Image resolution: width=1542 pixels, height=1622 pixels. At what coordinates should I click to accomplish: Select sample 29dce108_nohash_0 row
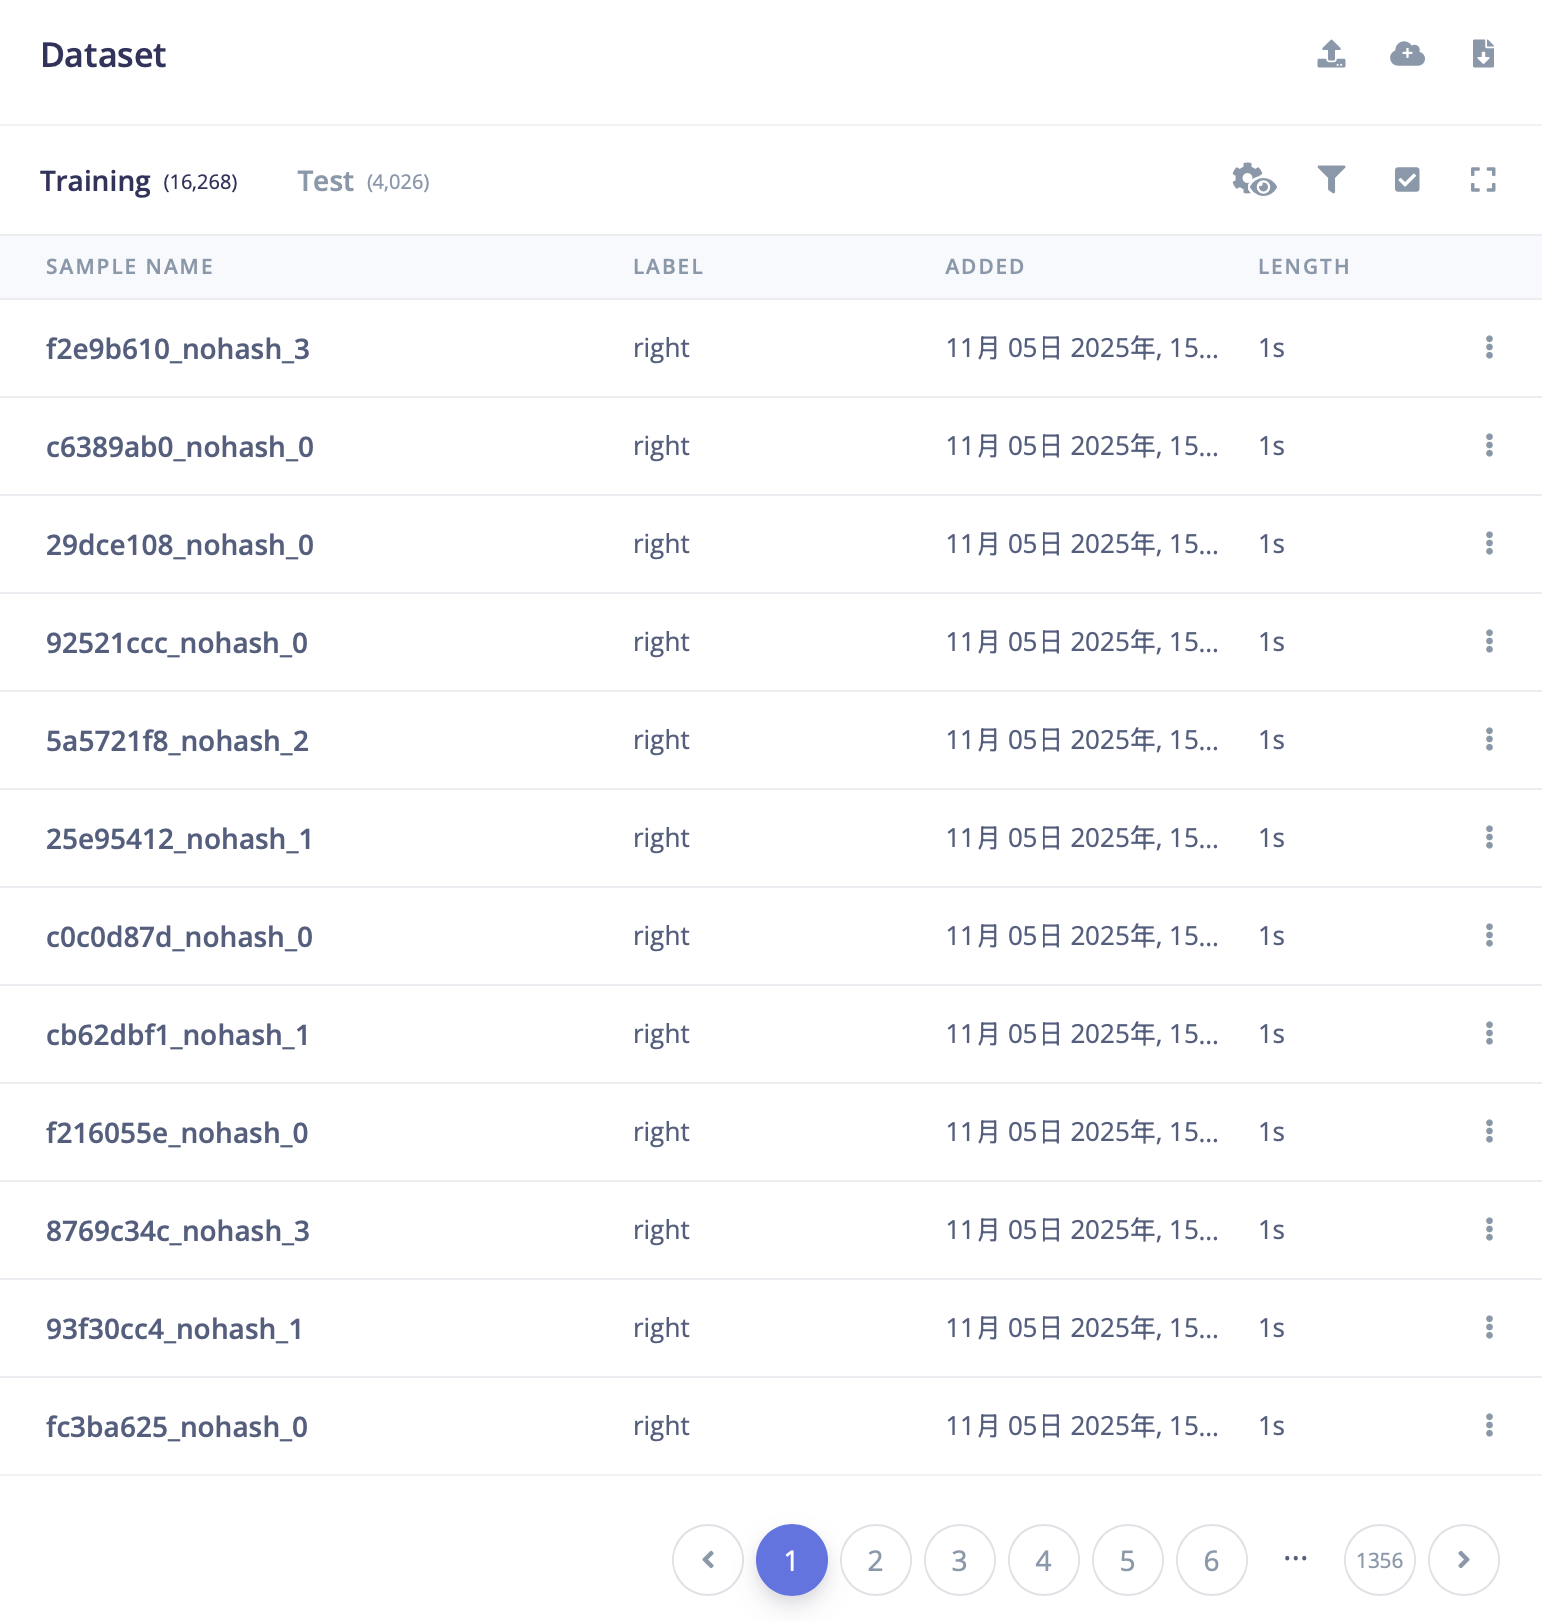(179, 545)
